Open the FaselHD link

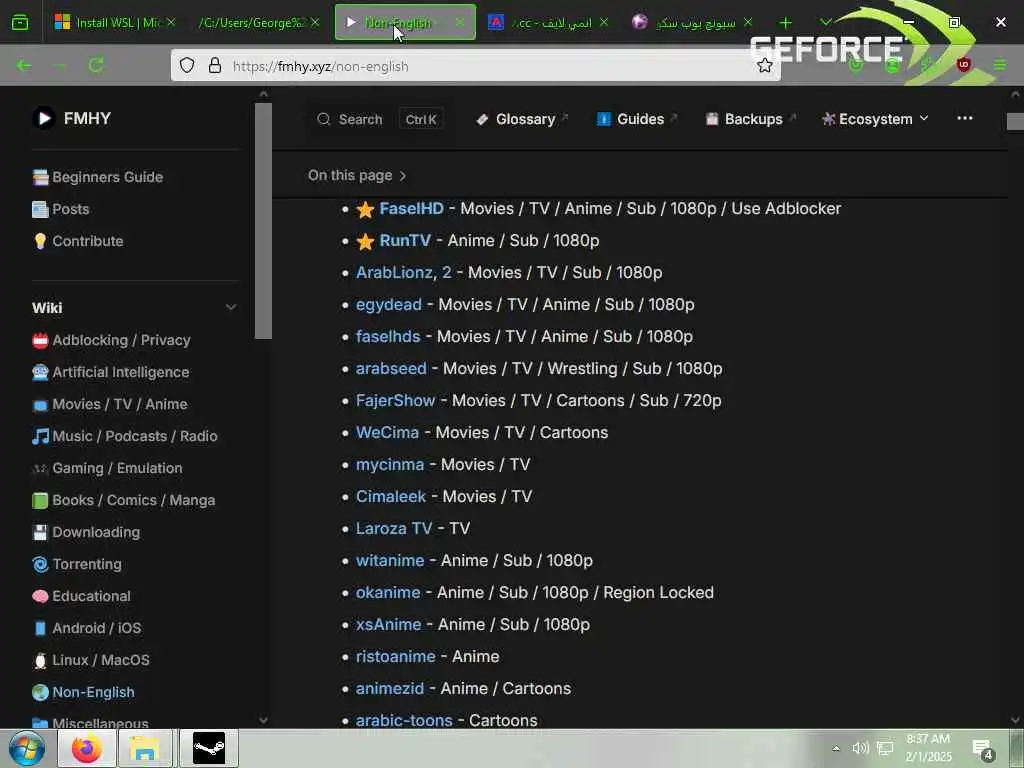[411, 208]
